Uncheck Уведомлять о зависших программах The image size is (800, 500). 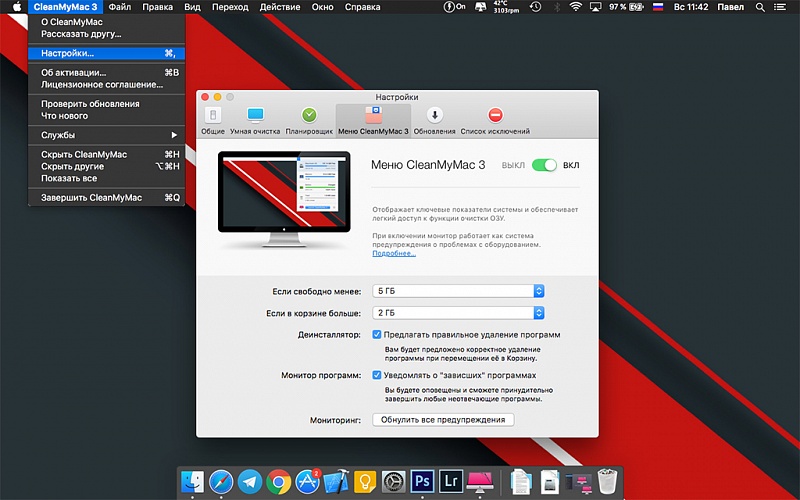point(377,375)
